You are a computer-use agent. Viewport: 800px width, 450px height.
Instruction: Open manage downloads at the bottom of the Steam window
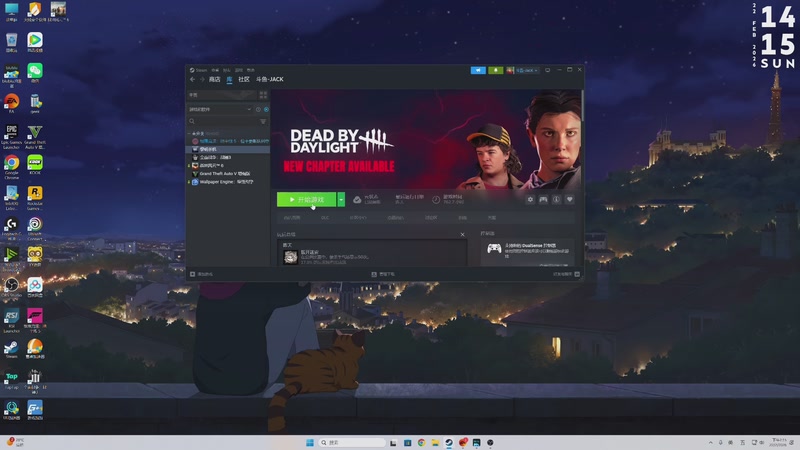383,274
